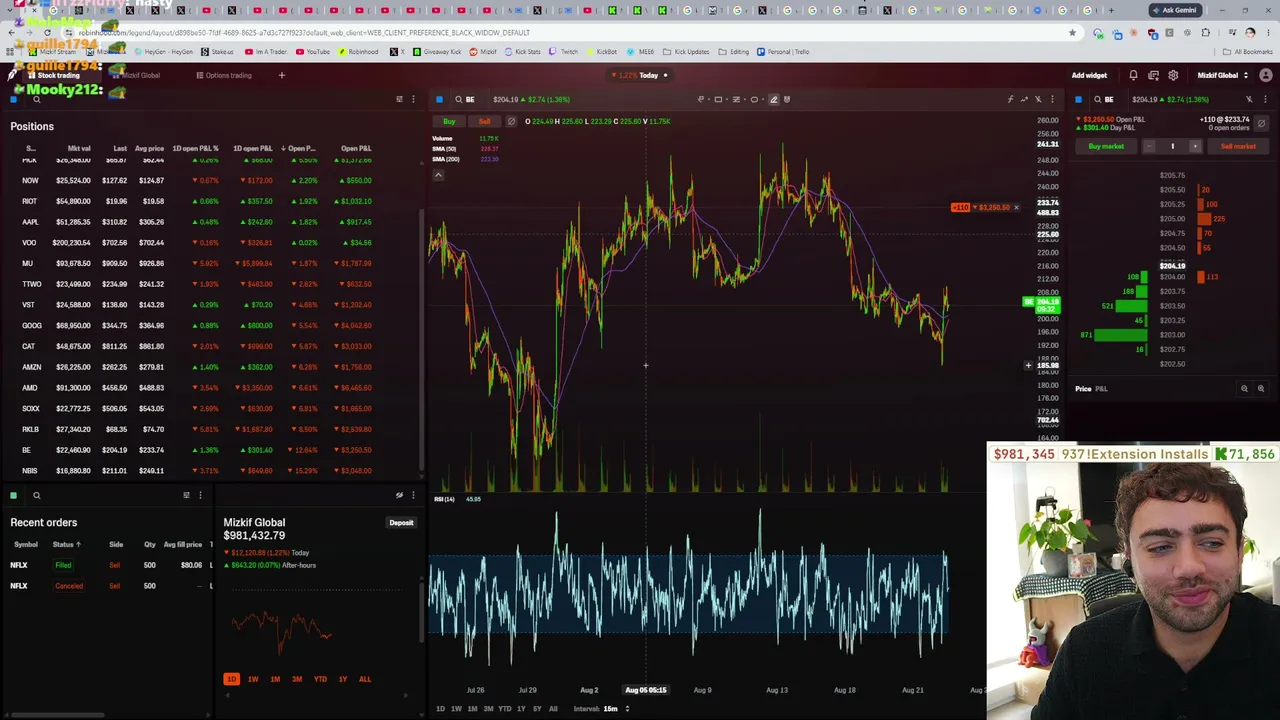
Task: Toggle the crossed-out tool icon in ladder header
Action: coord(1249,99)
